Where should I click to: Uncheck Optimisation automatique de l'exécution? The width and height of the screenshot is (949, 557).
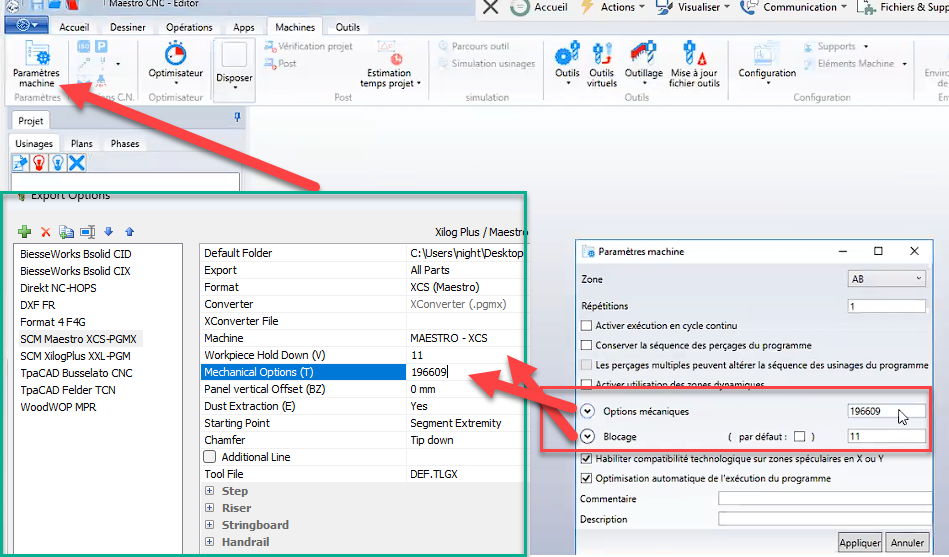coord(586,478)
